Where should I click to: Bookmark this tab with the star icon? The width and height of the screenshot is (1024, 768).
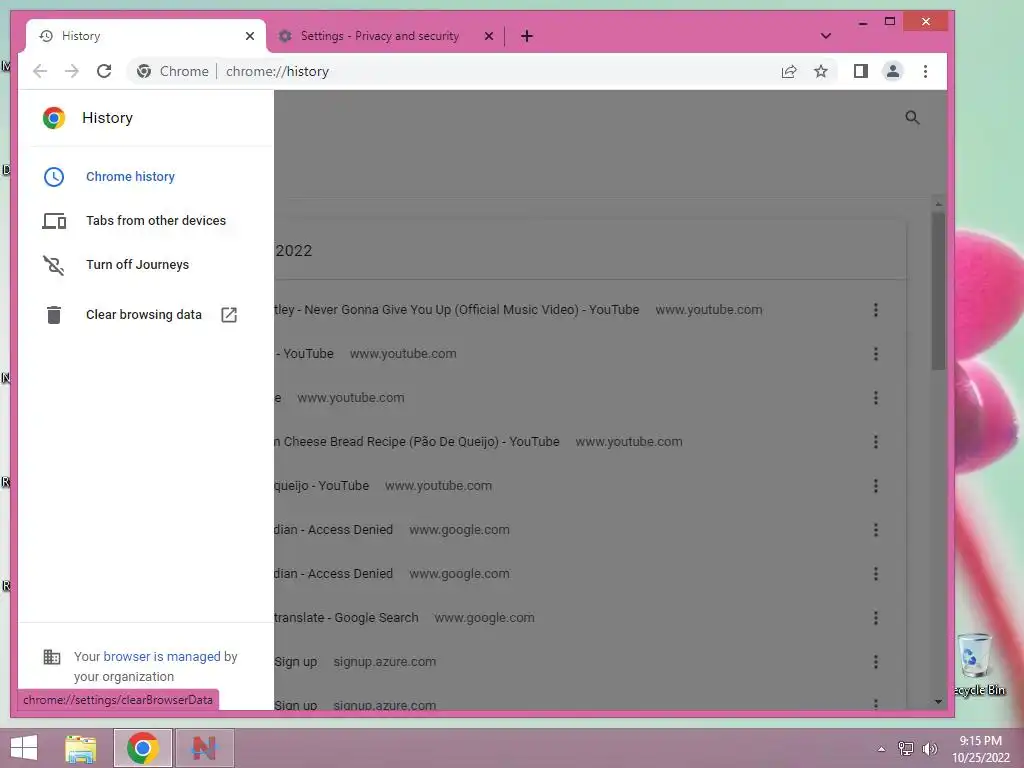[x=821, y=71]
